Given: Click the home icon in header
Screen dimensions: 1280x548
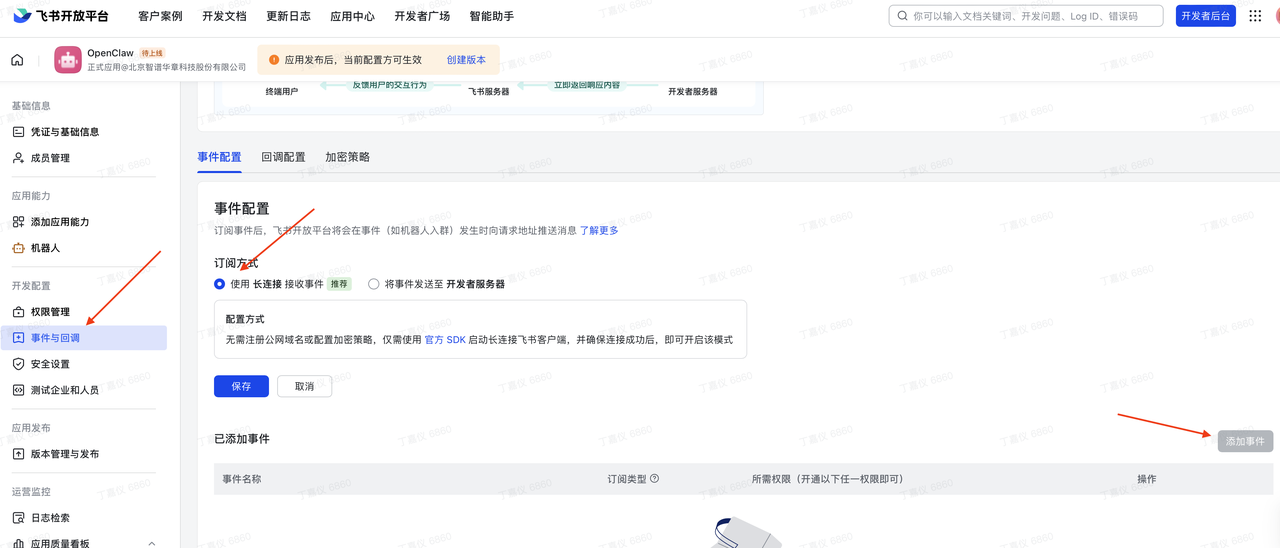Looking at the screenshot, I should click(x=17, y=60).
